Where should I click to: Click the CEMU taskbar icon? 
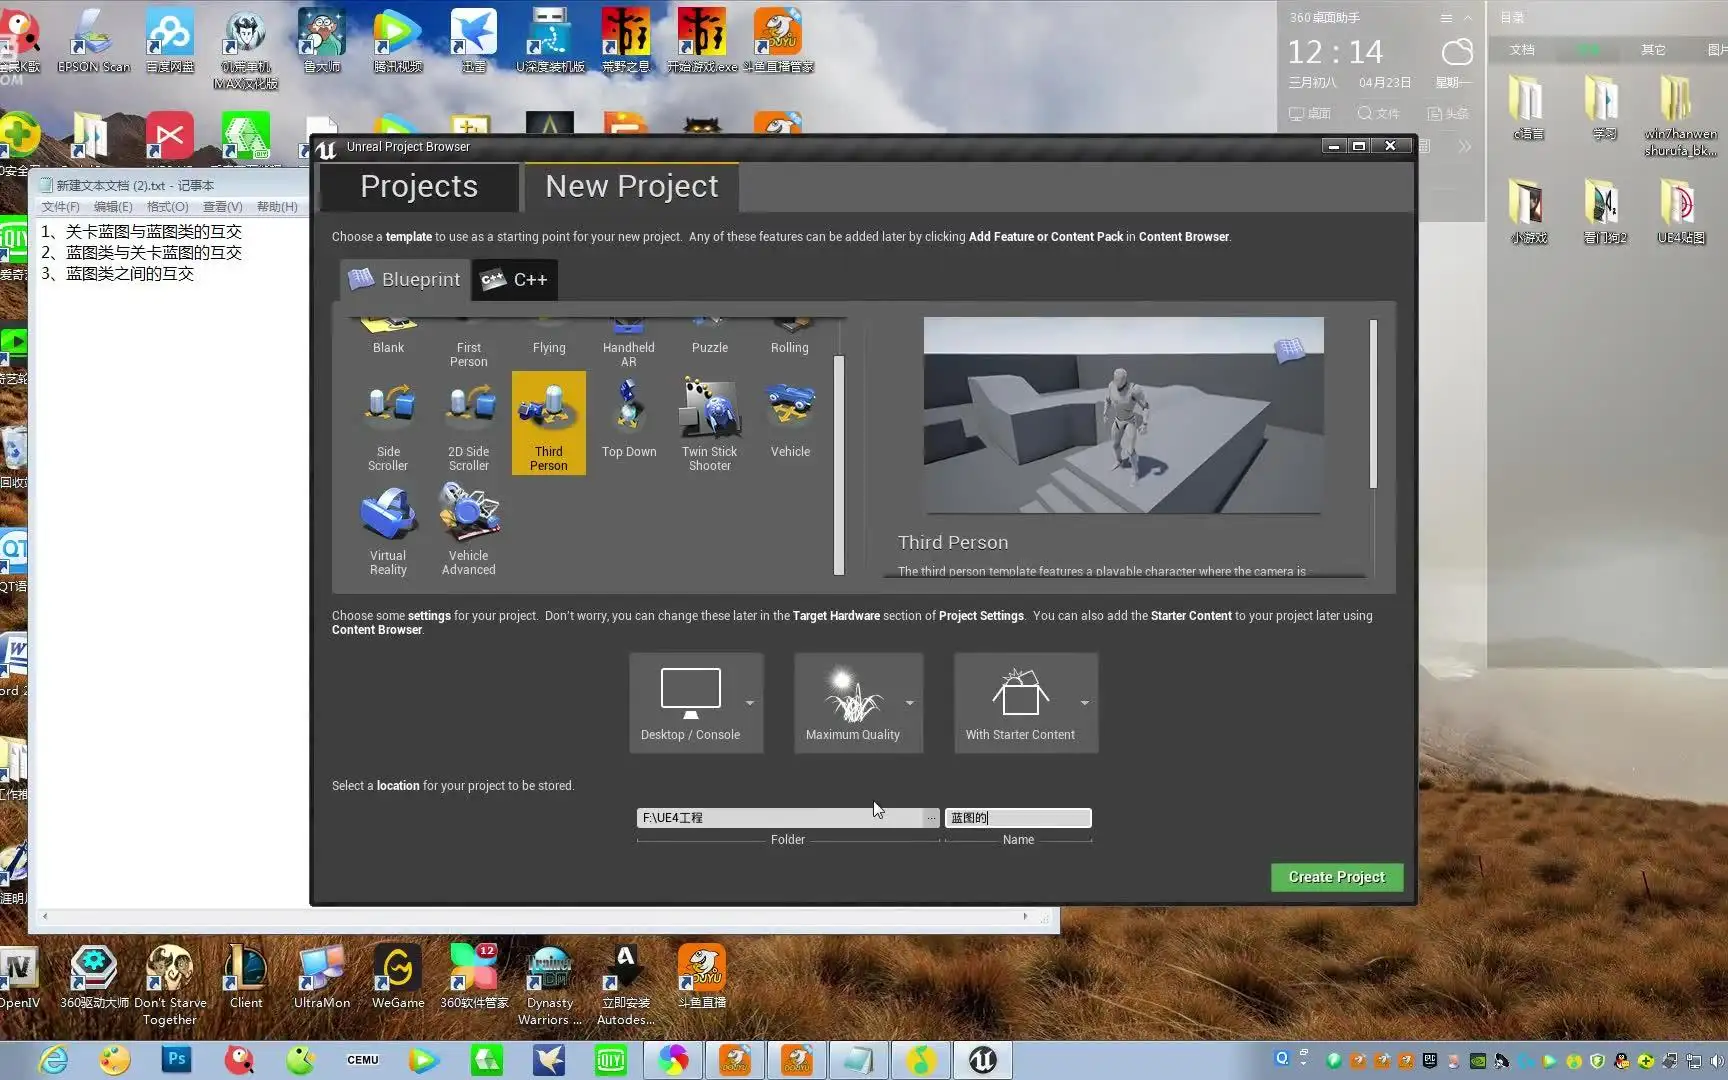point(362,1060)
